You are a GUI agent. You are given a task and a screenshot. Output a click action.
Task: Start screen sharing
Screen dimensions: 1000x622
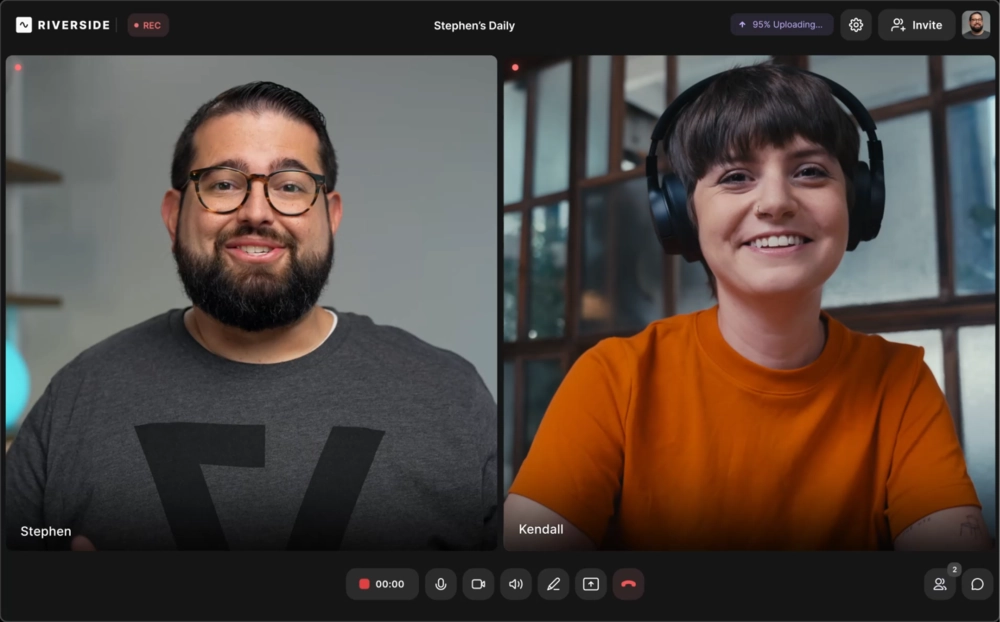tap(590, 584)
